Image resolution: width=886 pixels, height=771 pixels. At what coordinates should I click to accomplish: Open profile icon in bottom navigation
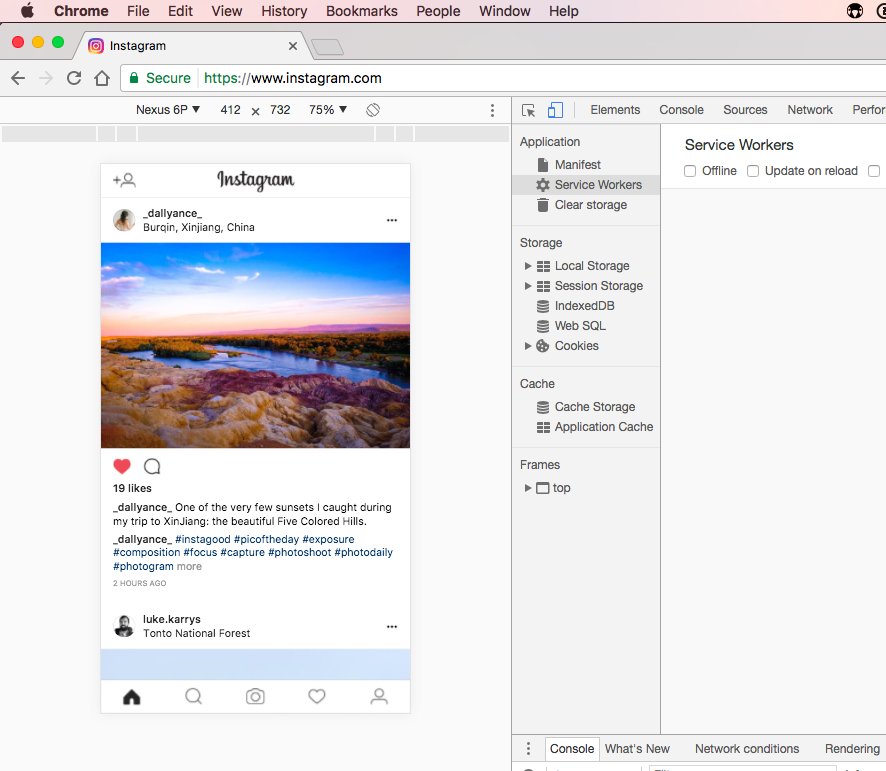[379, 696]
